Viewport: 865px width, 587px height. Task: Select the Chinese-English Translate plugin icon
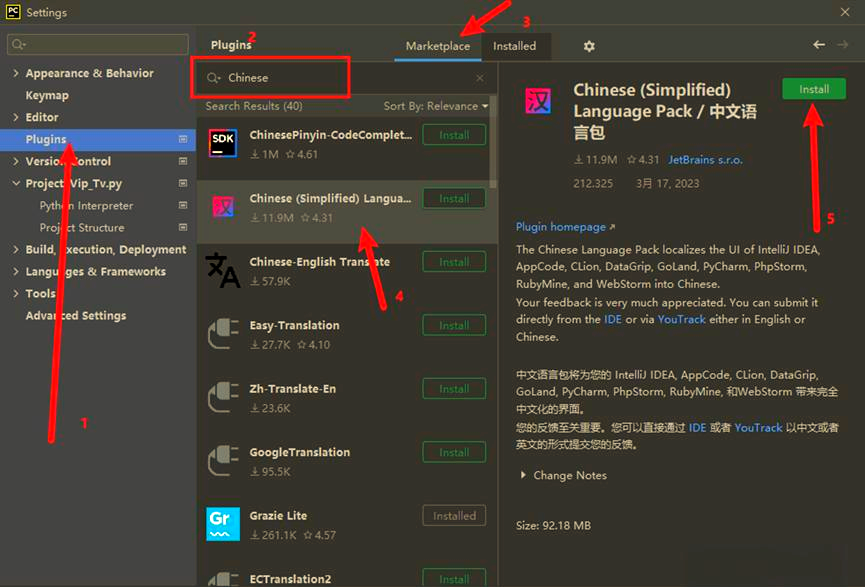pyautogui.click(x=222, y=270)
